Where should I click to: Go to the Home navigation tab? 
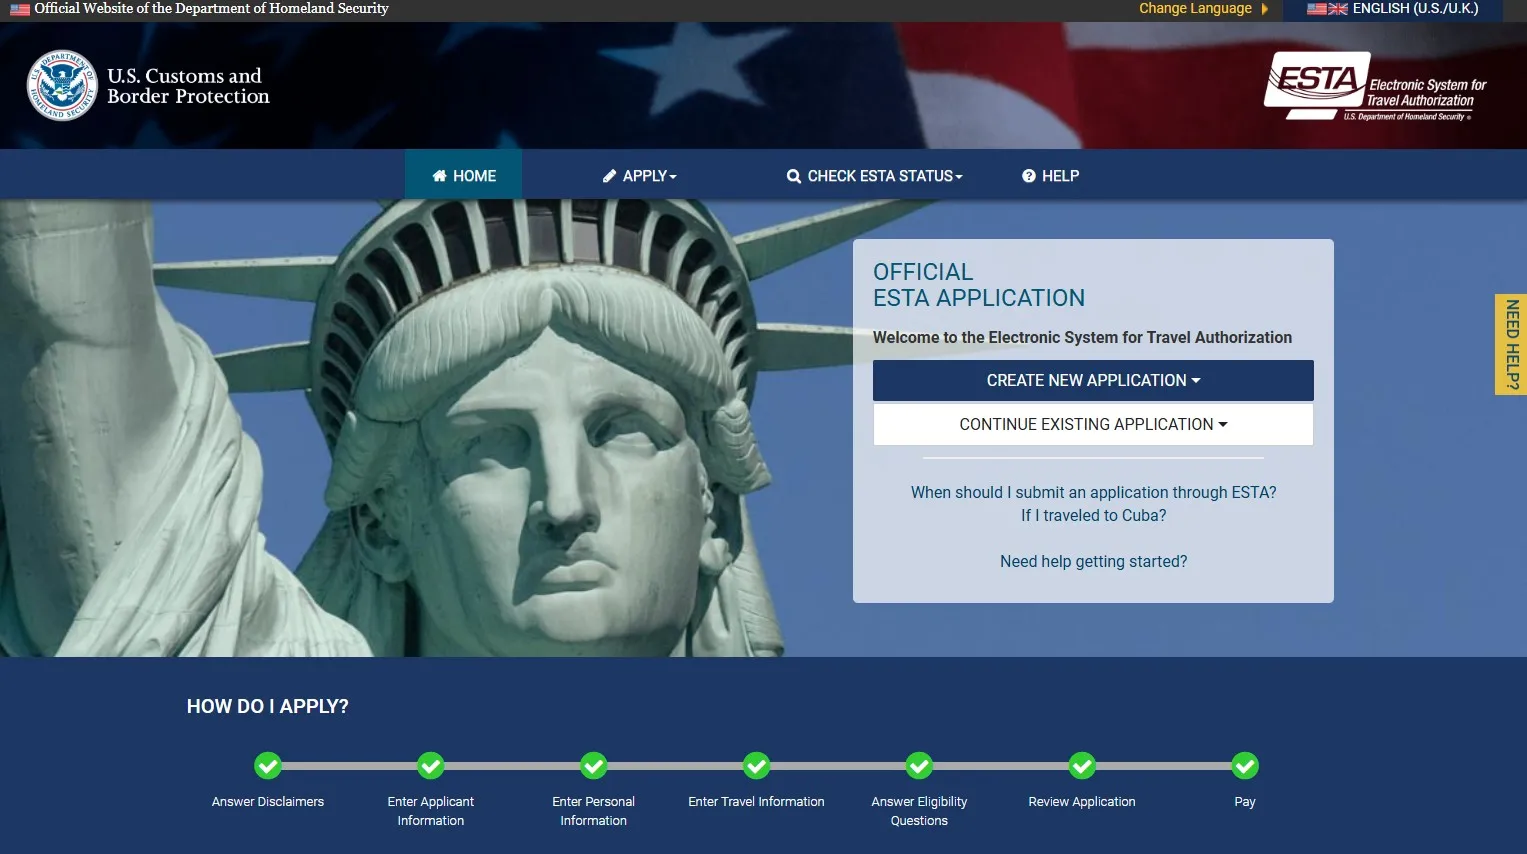464,176
